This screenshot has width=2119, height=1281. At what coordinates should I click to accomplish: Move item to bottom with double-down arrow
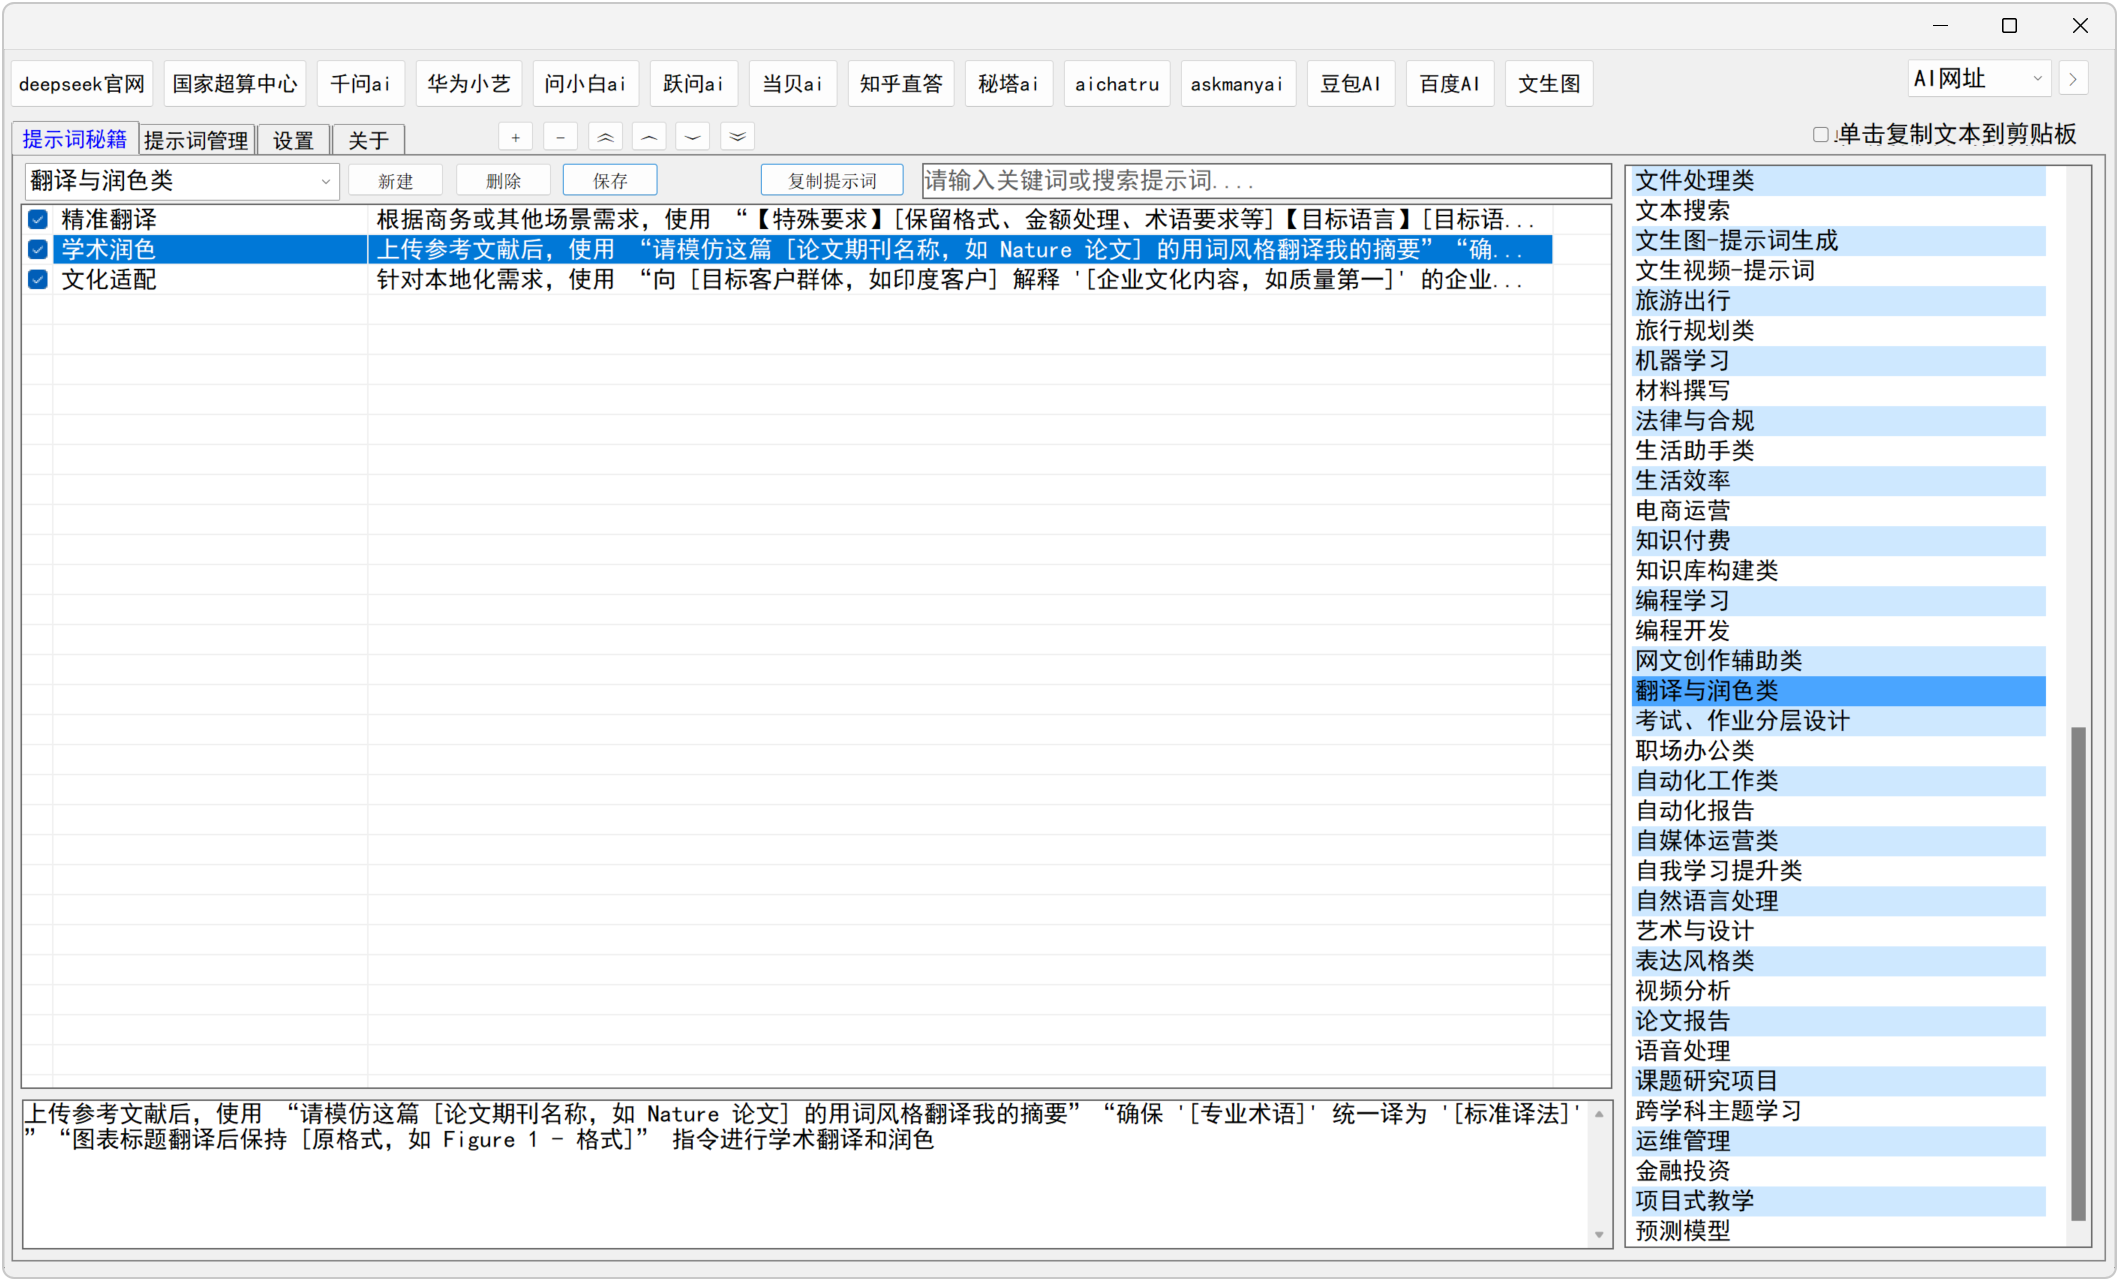coord(737,137)
